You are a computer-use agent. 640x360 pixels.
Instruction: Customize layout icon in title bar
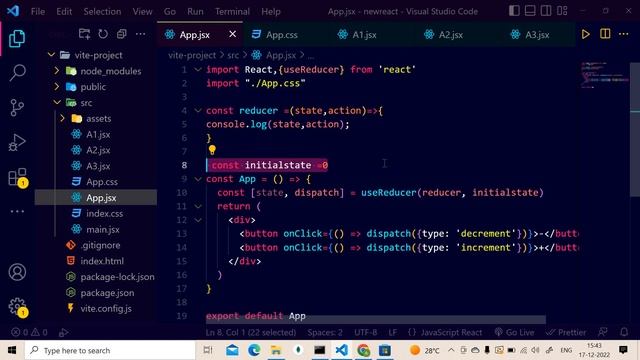tap(562, 11)
